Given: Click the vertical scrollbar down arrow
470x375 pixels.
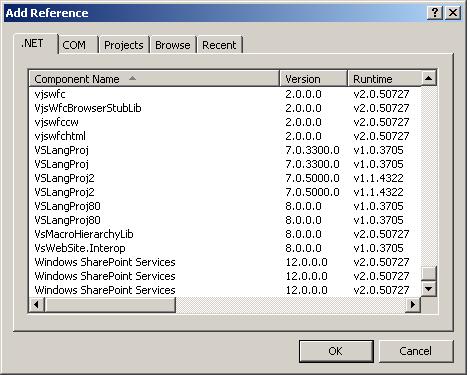Looking at the screenshot, I should [429, 288].
